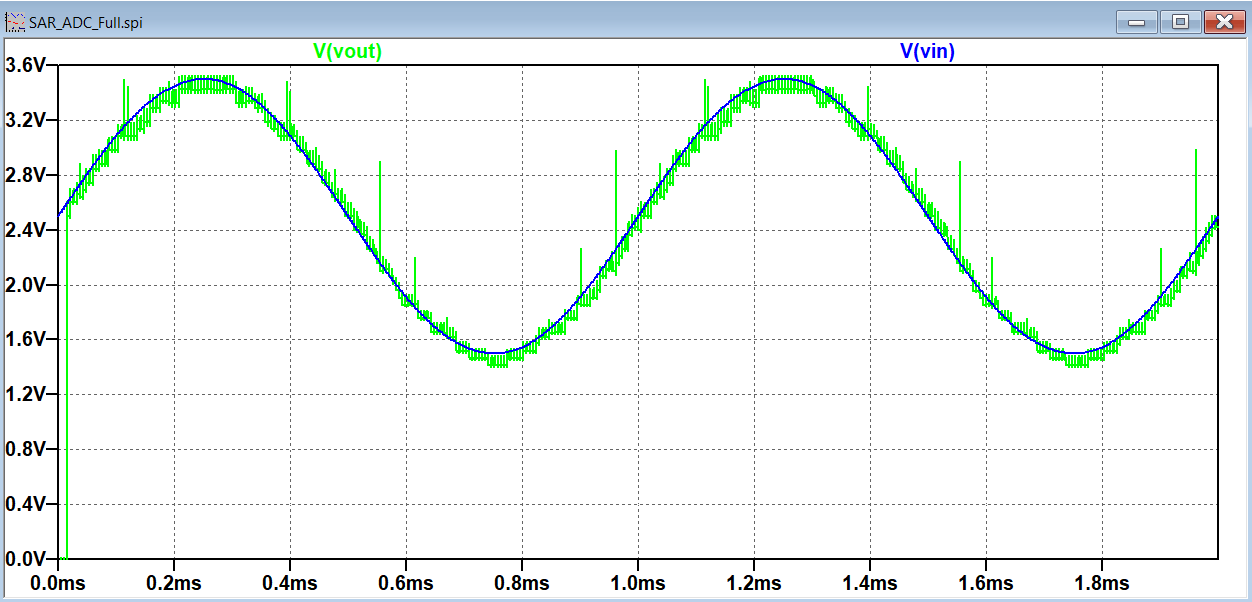Click the second peak near 1.25ms
Image resolution: width=1252 pixels, height=602 pixels.
click(x=785, y=78)
